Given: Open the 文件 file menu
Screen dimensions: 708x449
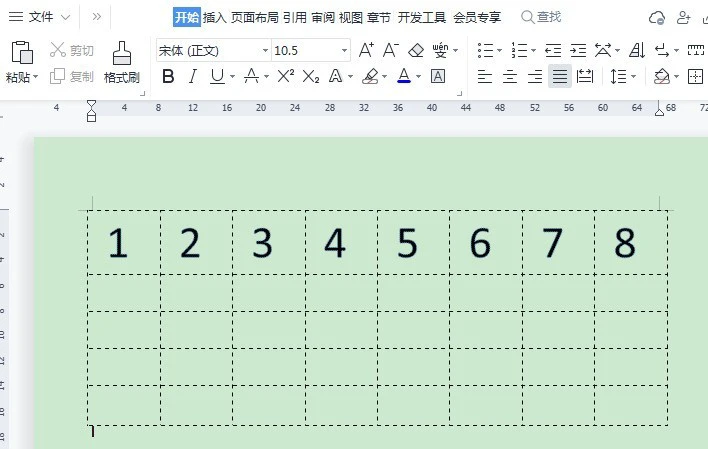Looking at the screenshot, I should coord(39,17).
